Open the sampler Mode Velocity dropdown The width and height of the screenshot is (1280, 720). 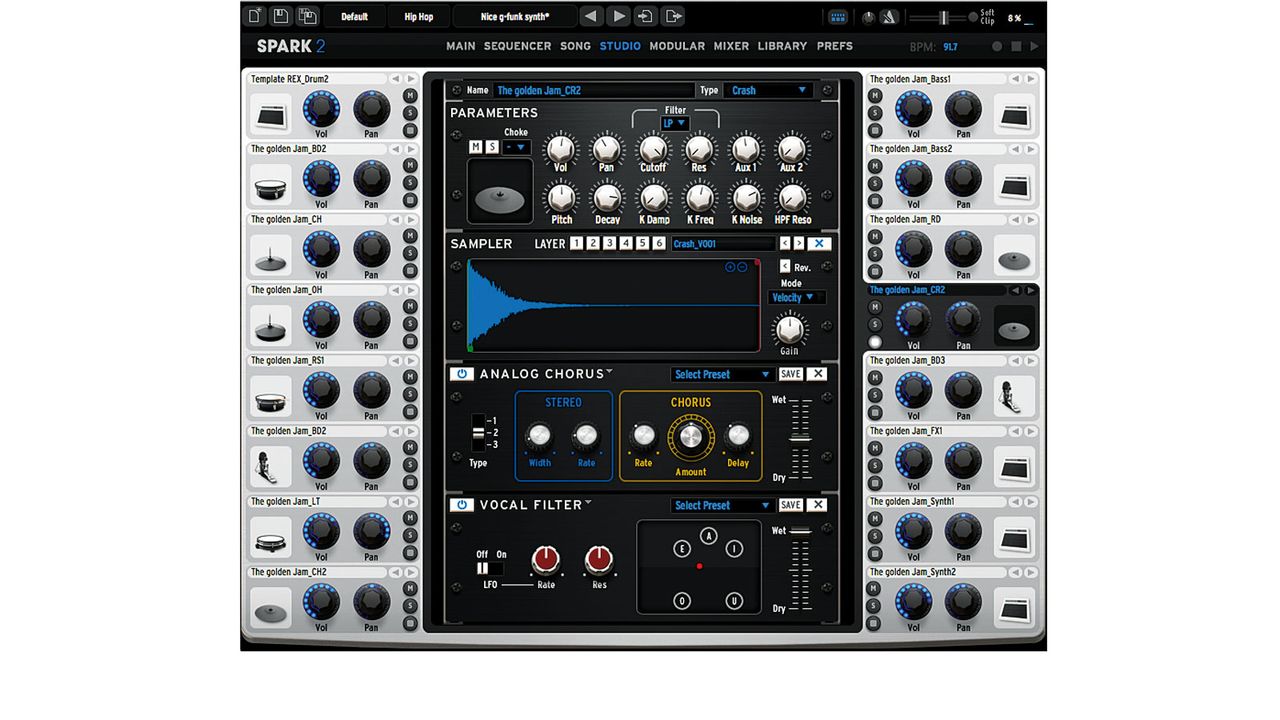point(797,298)
